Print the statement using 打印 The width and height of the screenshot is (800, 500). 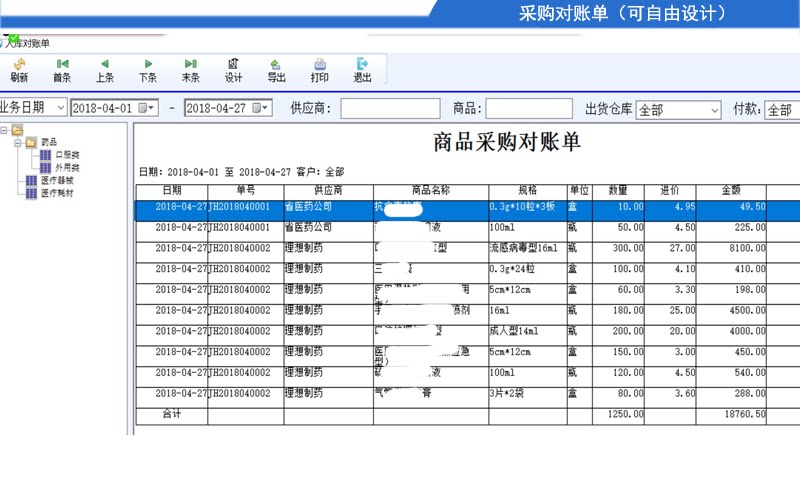319,70
